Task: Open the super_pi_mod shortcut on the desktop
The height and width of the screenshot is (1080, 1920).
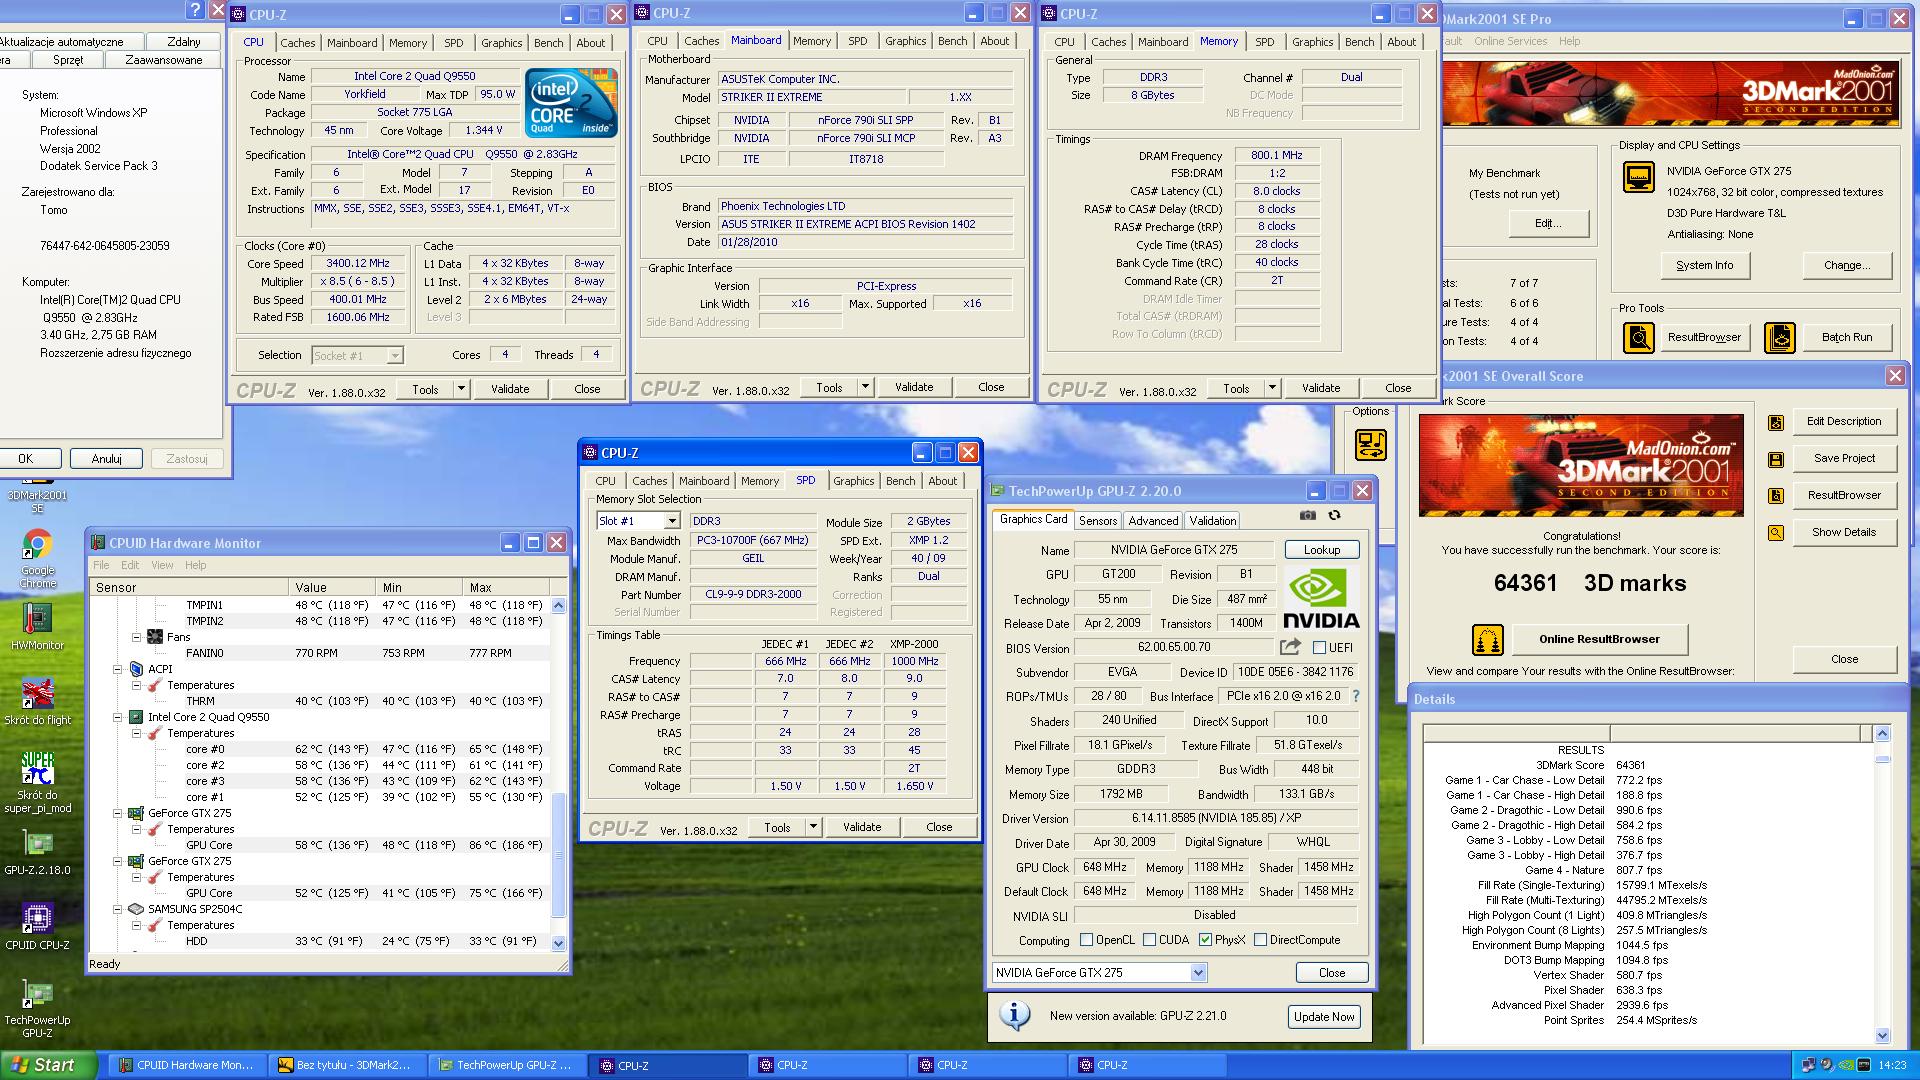Action: coord(37,782)
